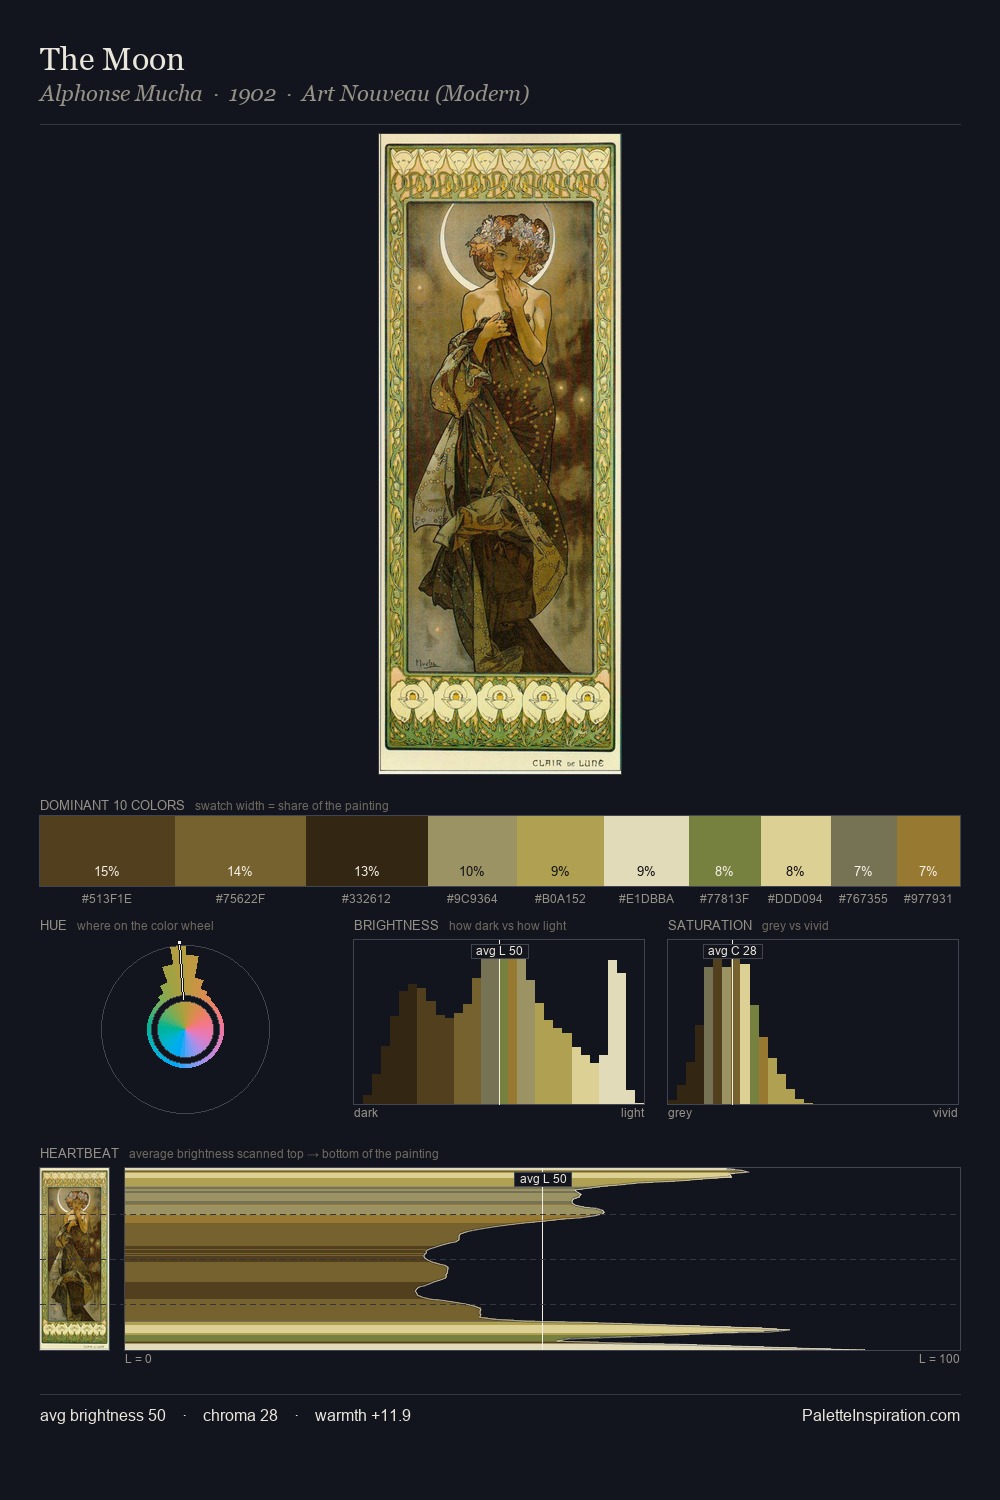Select the #513F1E dark brown swatch

107,851
